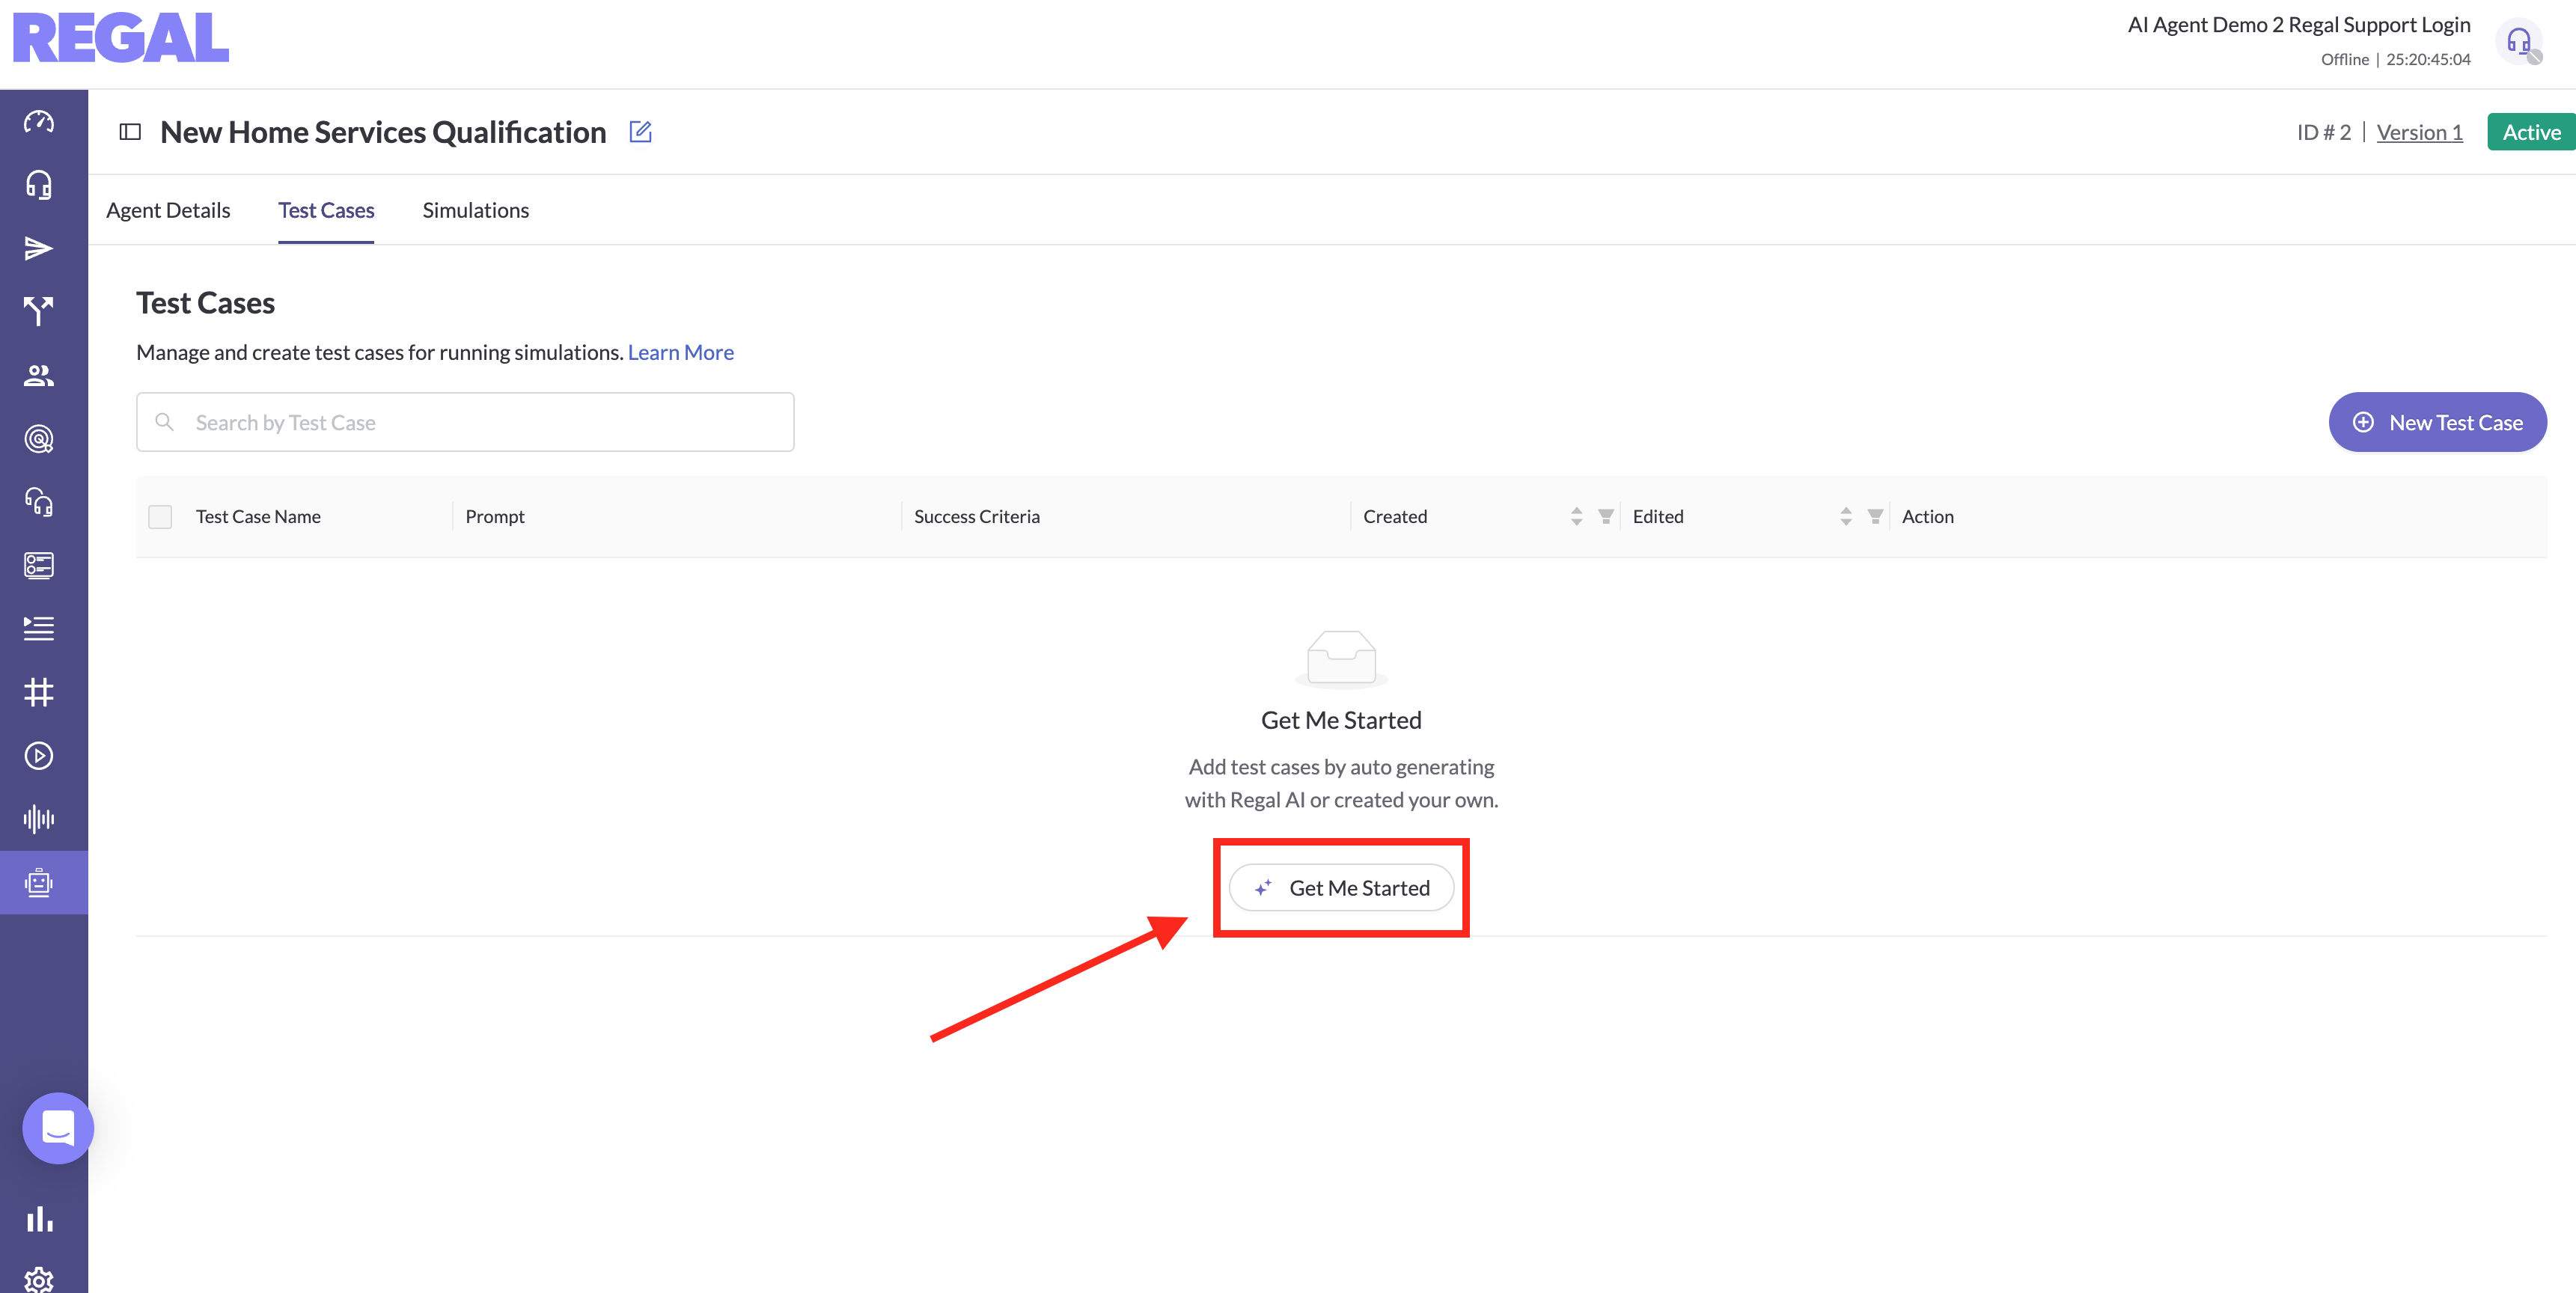Open the hash phone numbers icon
The image size is (2576, 1293).
pyautogui.click(x=39, y=692)
